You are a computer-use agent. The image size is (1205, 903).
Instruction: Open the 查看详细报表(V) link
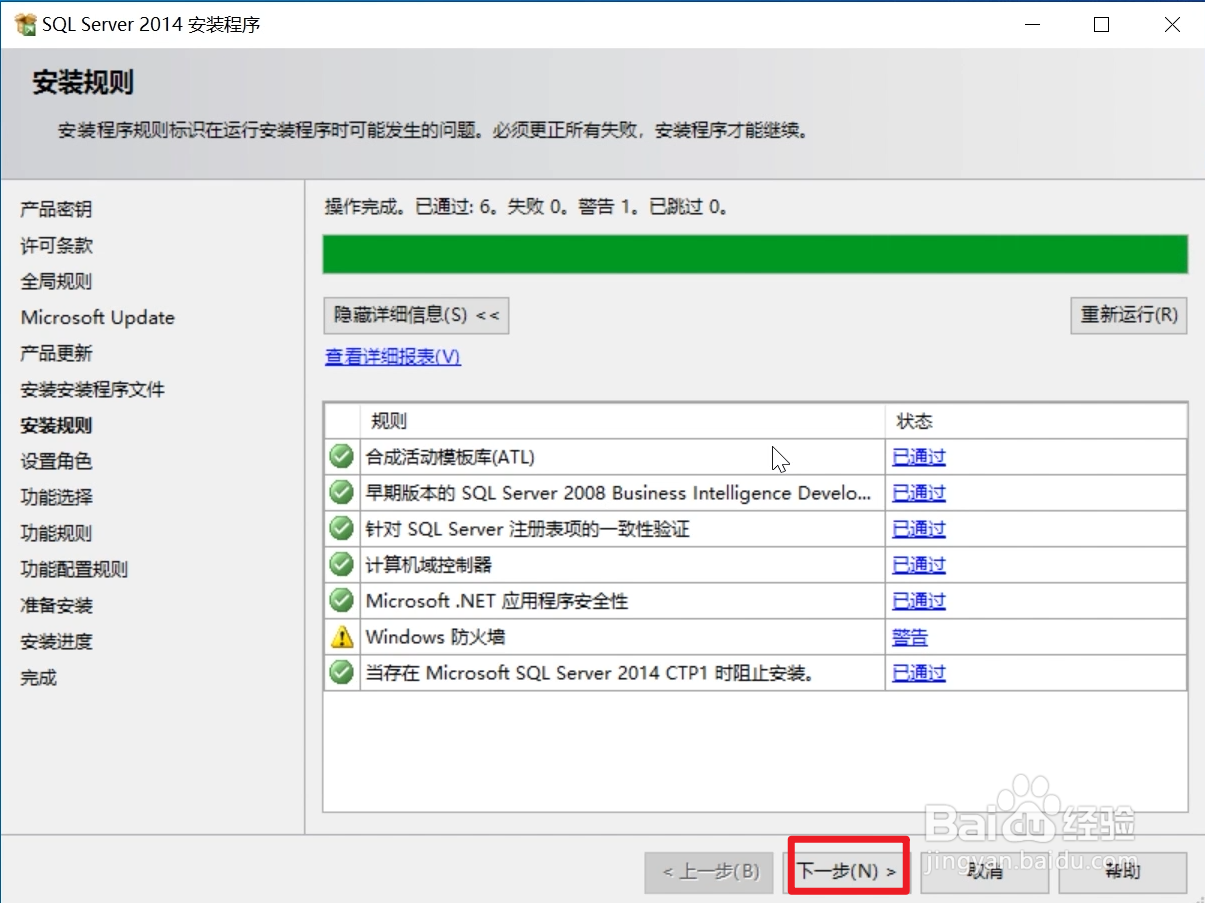[392, 357]
